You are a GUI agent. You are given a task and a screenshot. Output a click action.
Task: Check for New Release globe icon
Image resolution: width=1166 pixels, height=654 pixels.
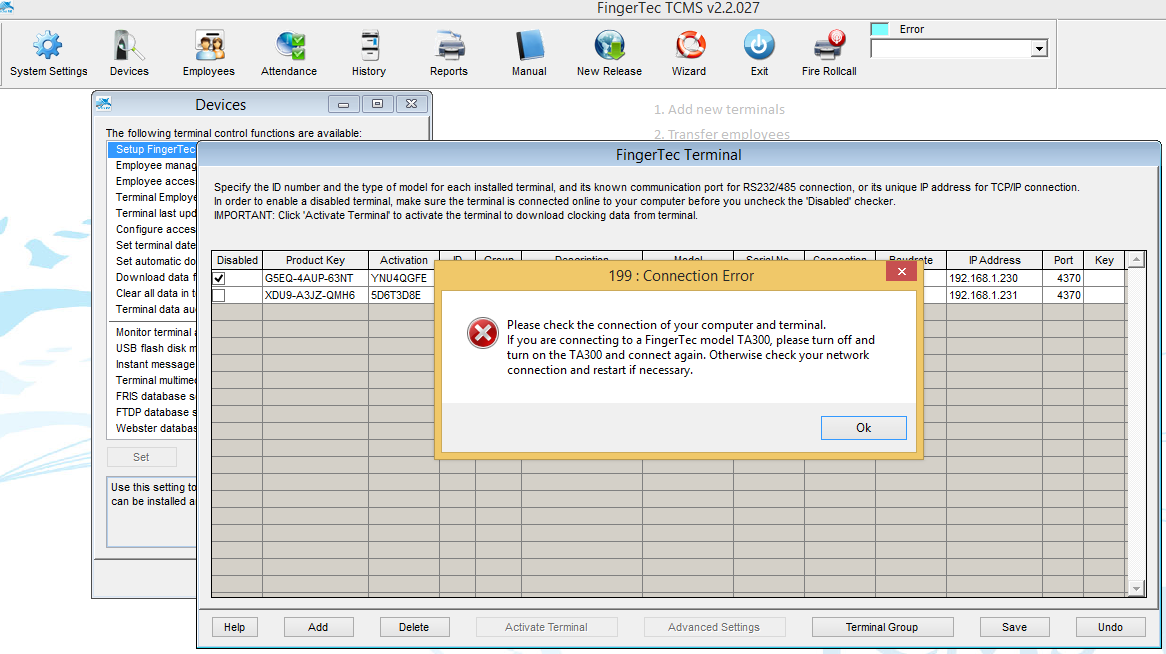click(x=609, y=54)
